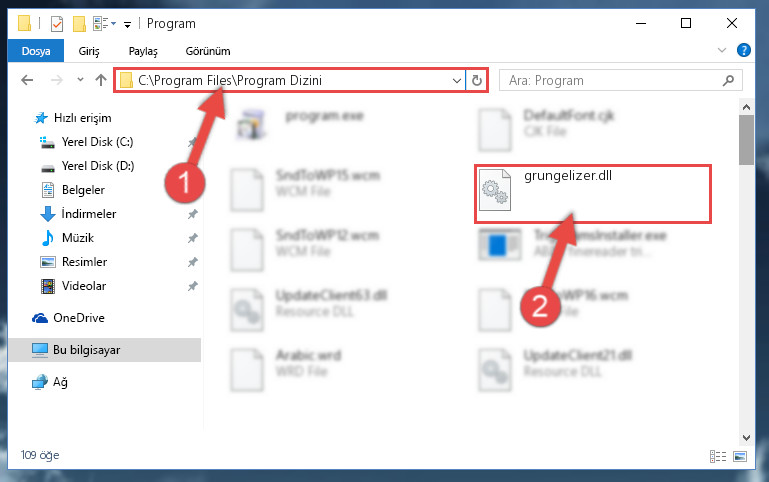Click the search magnifier icon

pos(728,80)
